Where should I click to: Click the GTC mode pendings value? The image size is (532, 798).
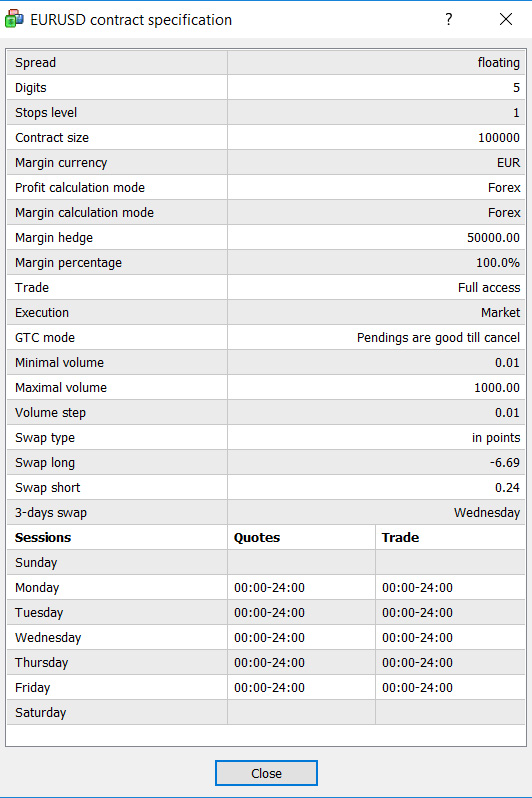(438, 338)
